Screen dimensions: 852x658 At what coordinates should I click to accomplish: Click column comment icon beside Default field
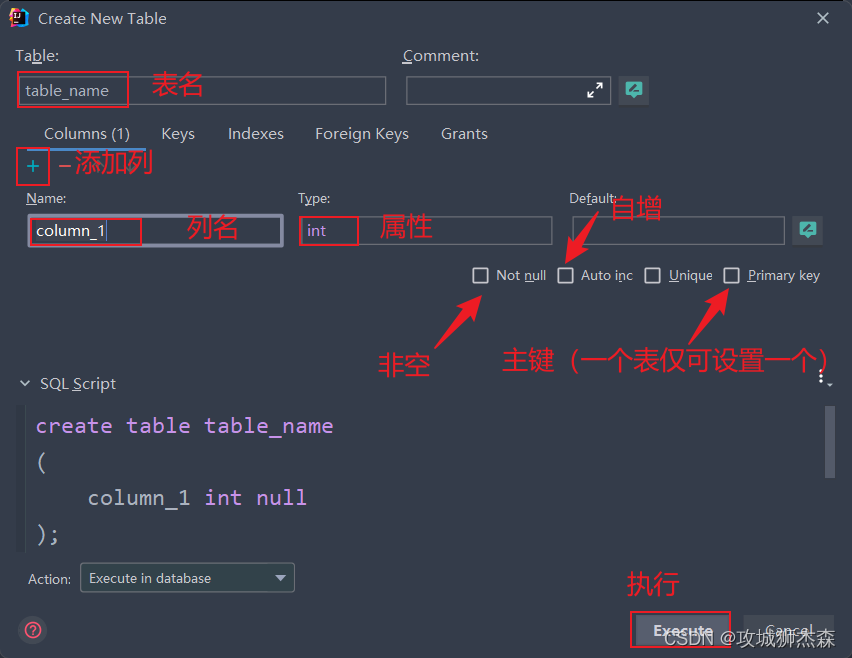(807, 230)
